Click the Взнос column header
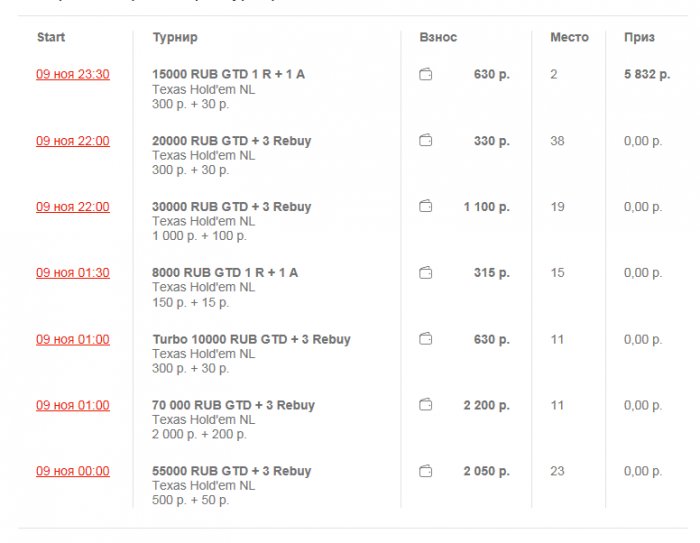The width and height of the screenshot is (700, 543). (x=438, y=37)
